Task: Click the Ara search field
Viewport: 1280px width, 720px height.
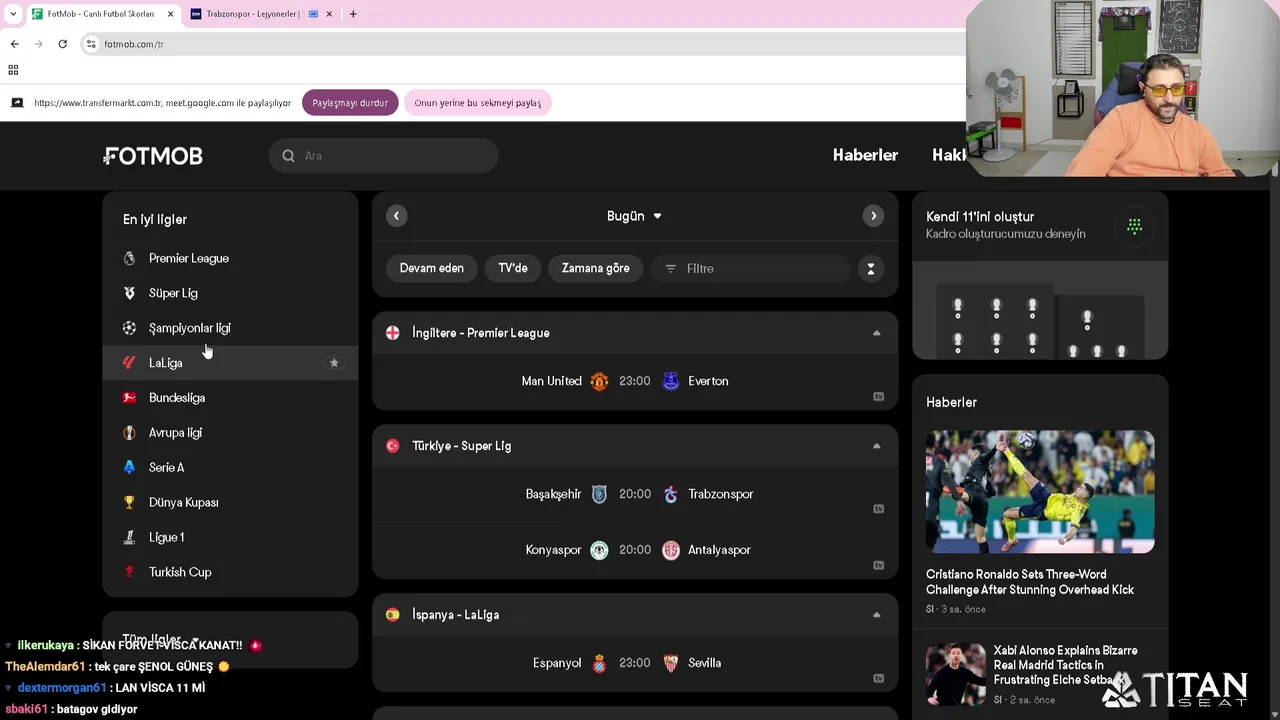Action: point(383,156)
